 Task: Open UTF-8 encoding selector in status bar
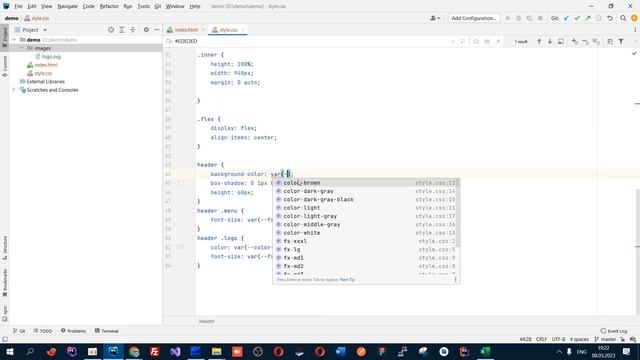click(558, 339)
